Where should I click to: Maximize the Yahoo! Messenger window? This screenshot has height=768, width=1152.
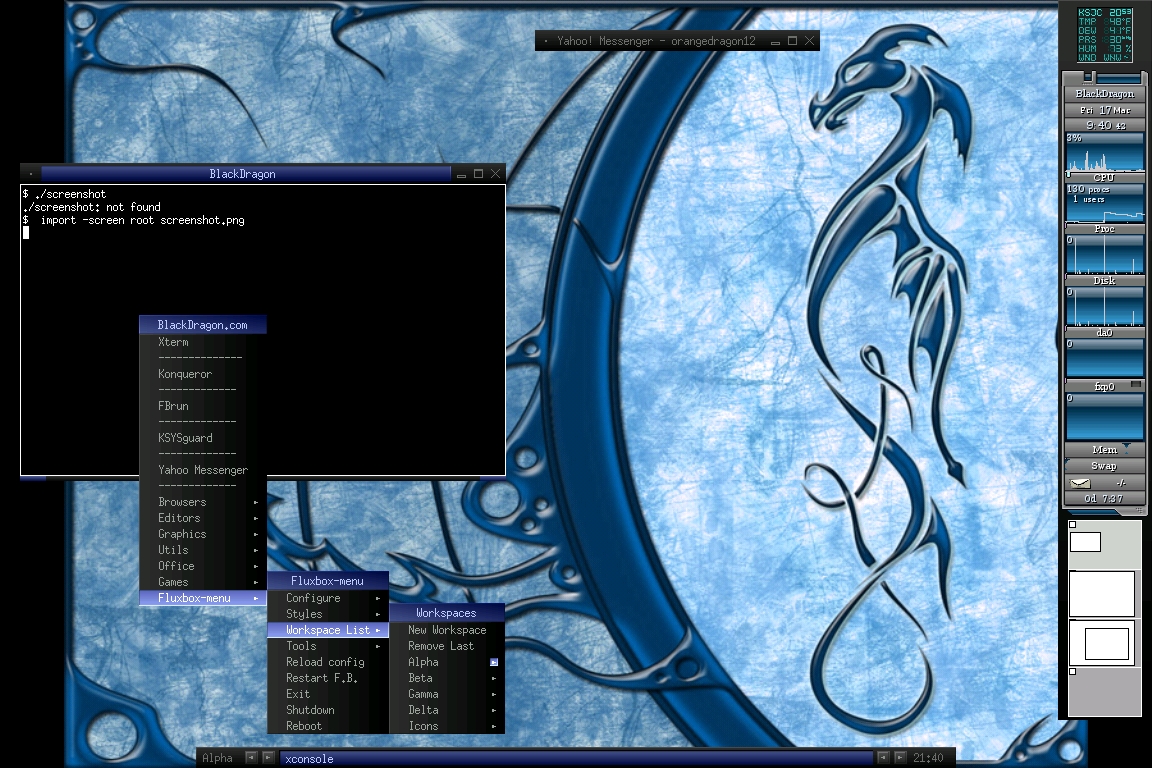(792, 41)
